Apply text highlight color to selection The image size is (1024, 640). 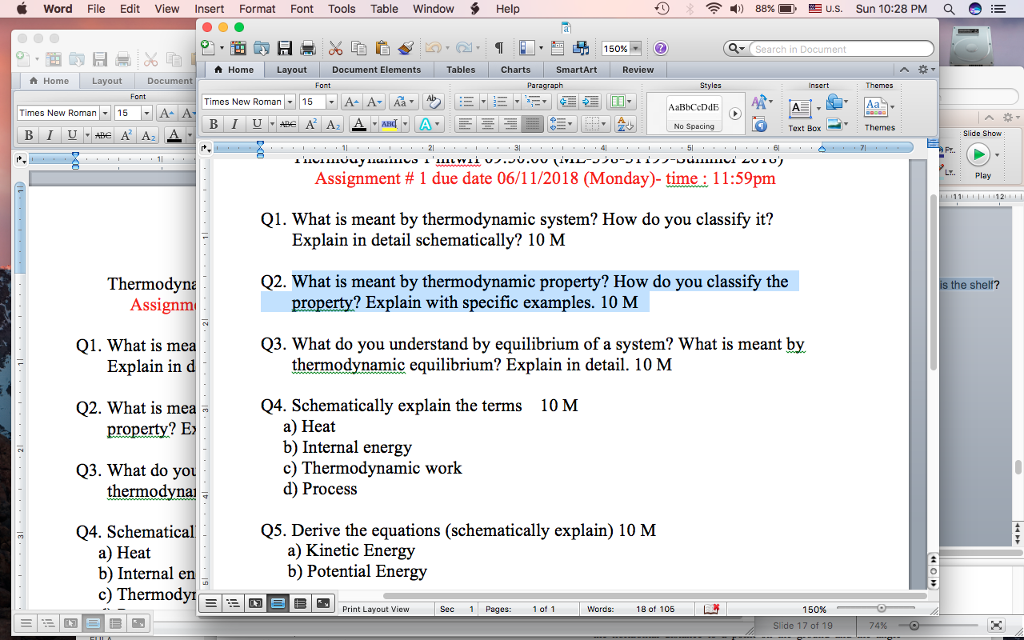[x=391, y=123]
